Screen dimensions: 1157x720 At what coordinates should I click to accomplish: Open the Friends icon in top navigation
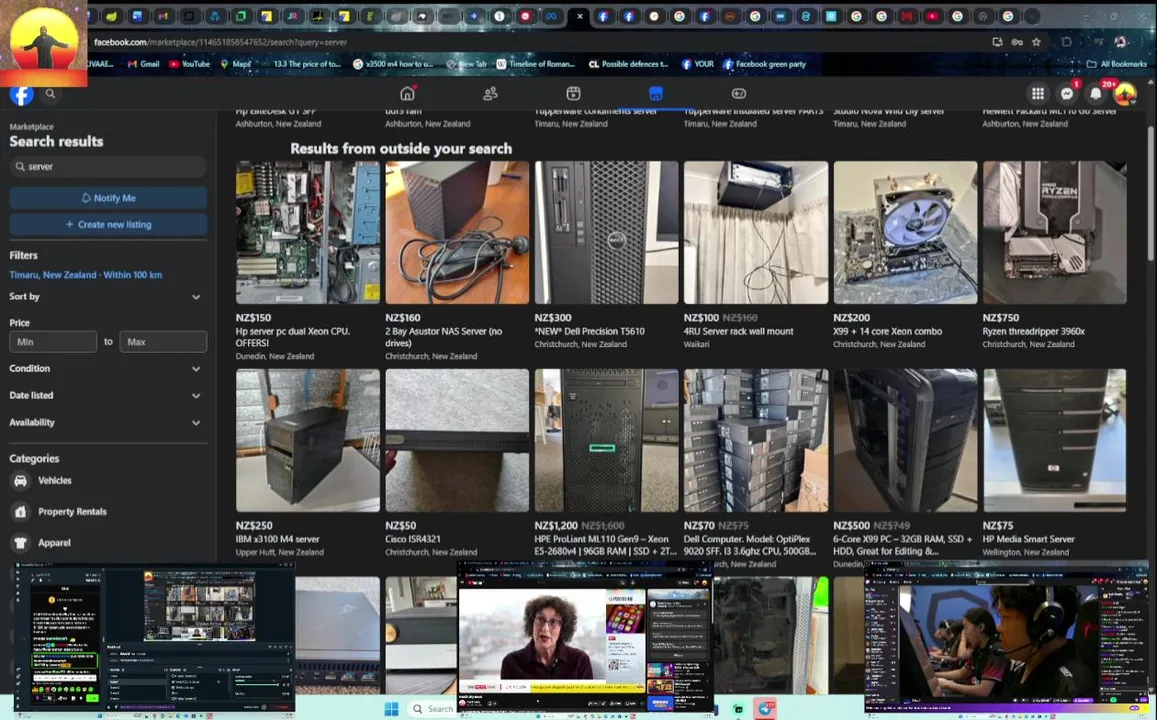pyautogui.click(x=490, y=94)
